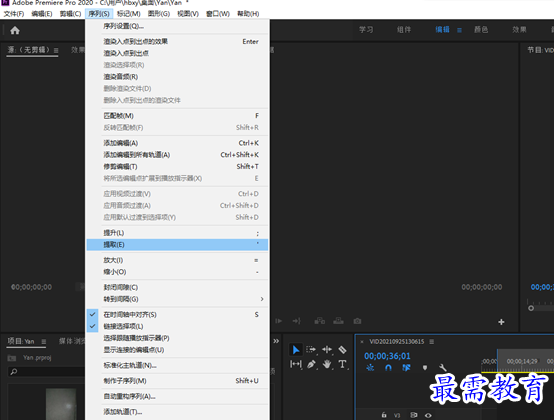554x420 pixels.
Task: Open the 标记(M) menu
Action: pos(129,14)
